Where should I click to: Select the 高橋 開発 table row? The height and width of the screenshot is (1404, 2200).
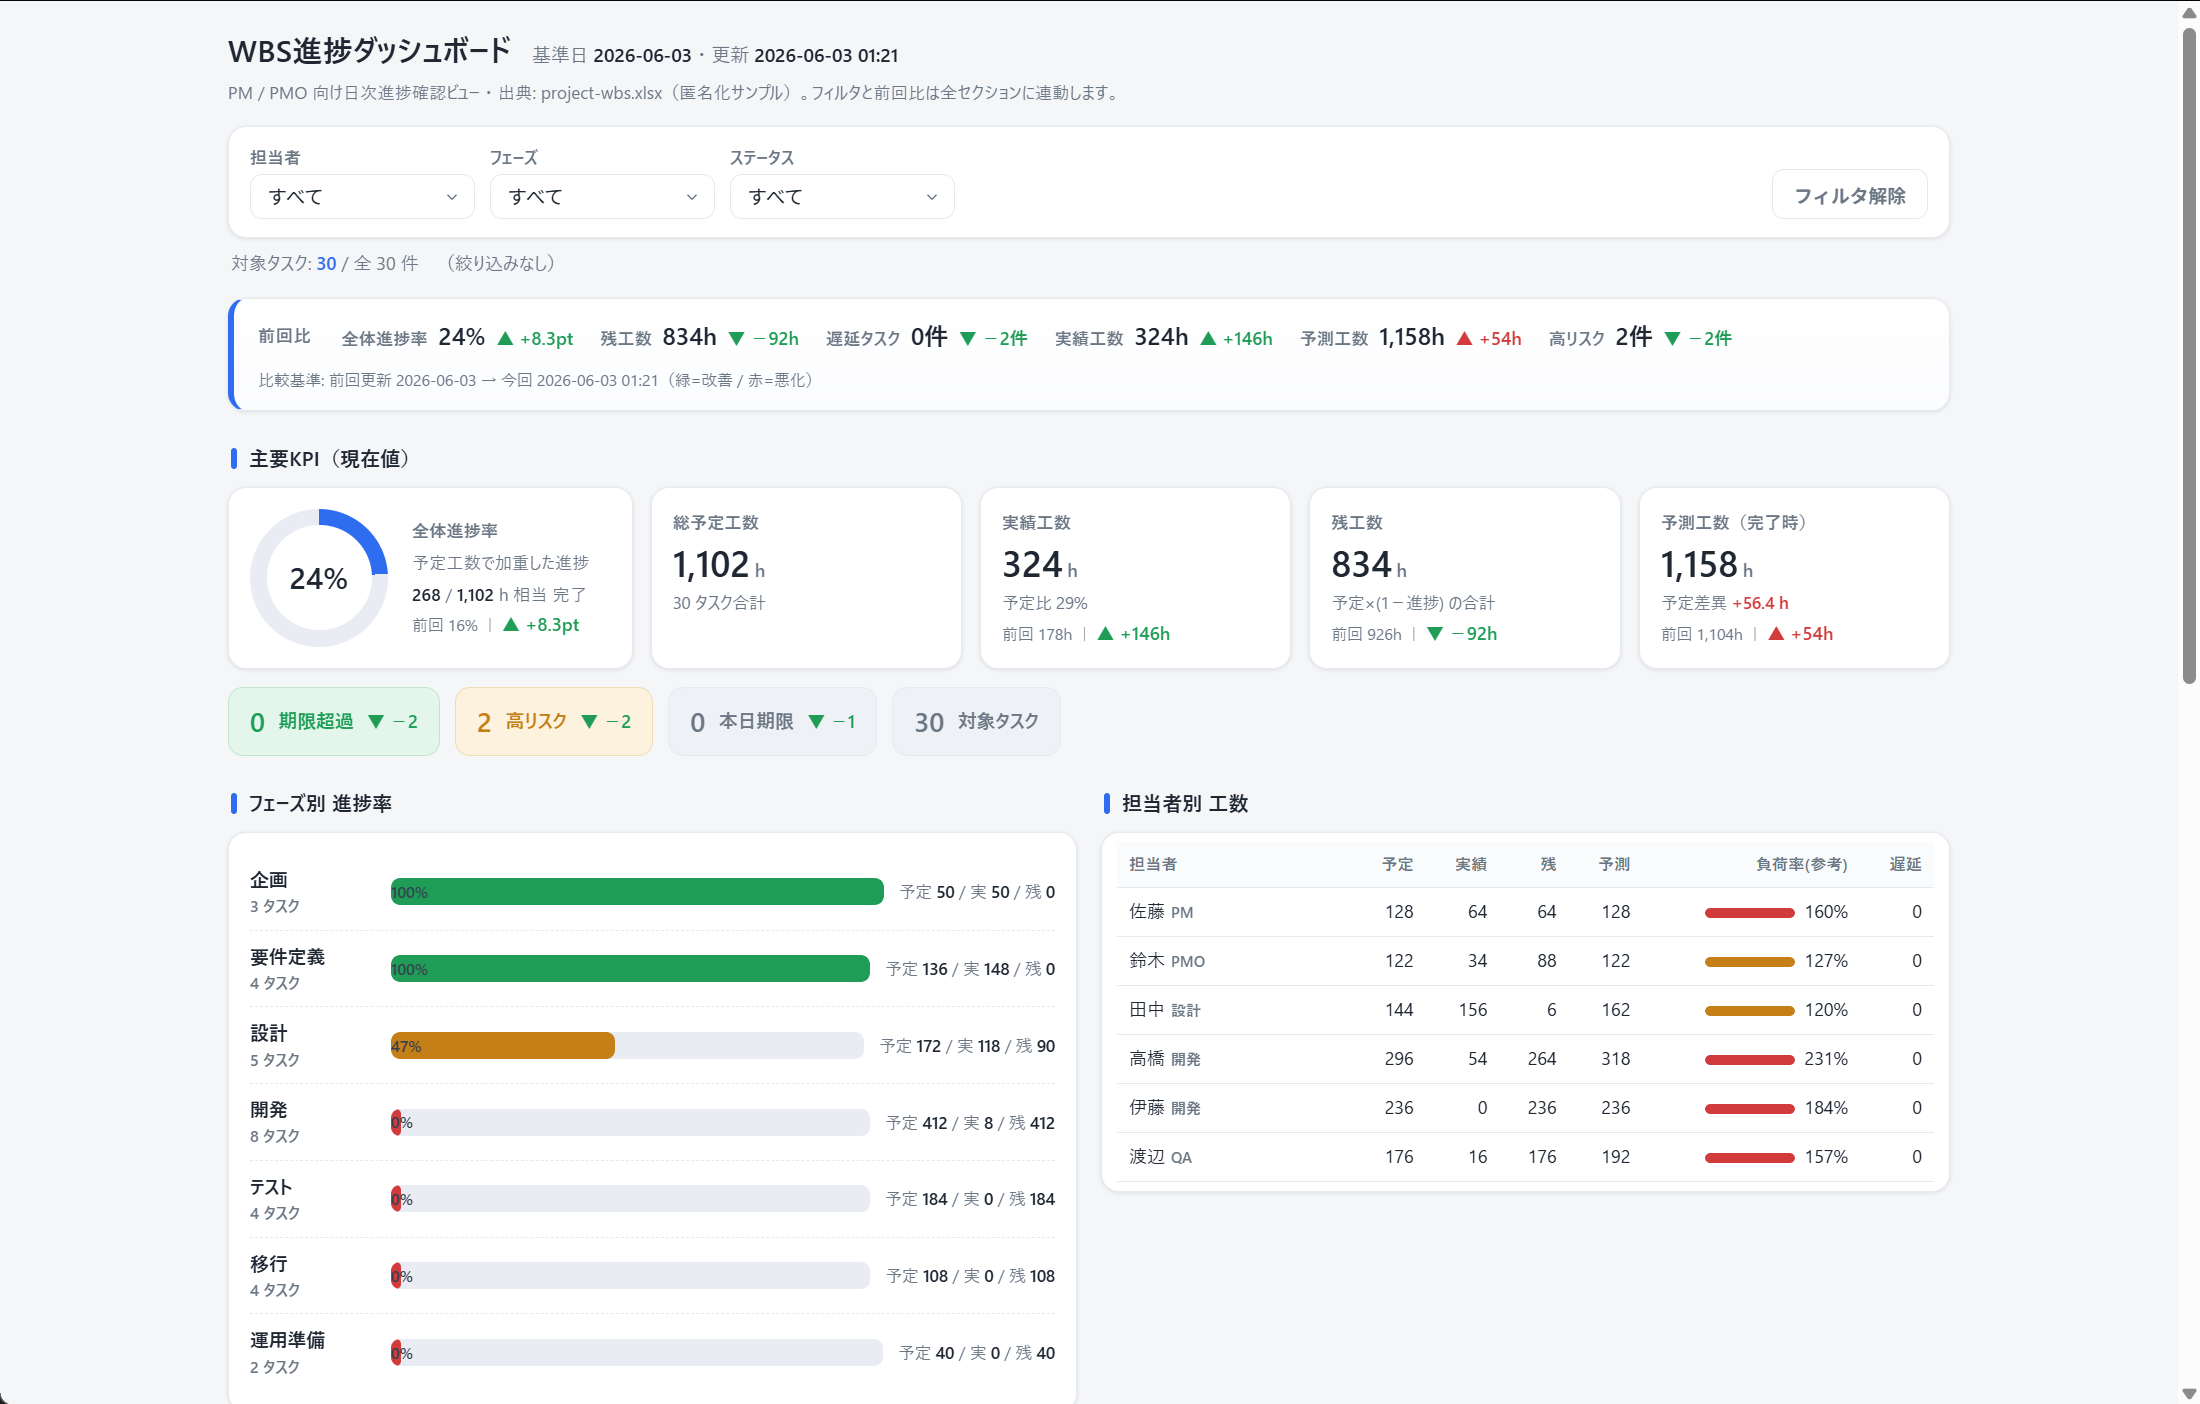[x=1525, y=1059]
